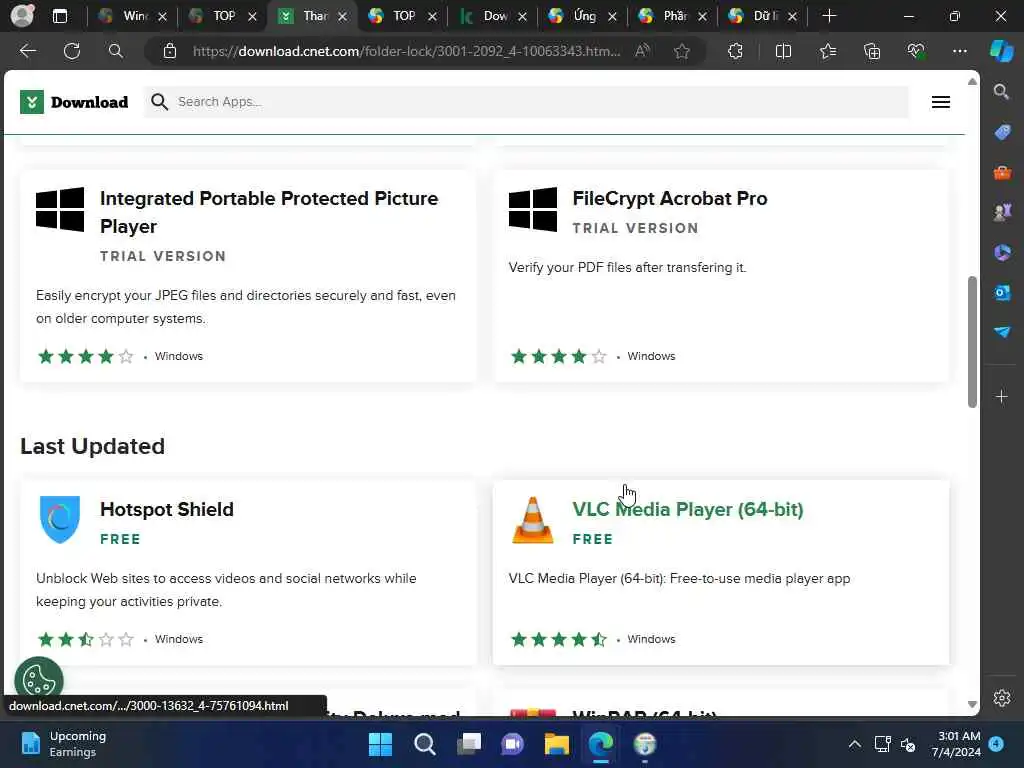Open VLC Media Player (64-bit) title link
This screenshot has width=1024, height=768.
(688, 509)
